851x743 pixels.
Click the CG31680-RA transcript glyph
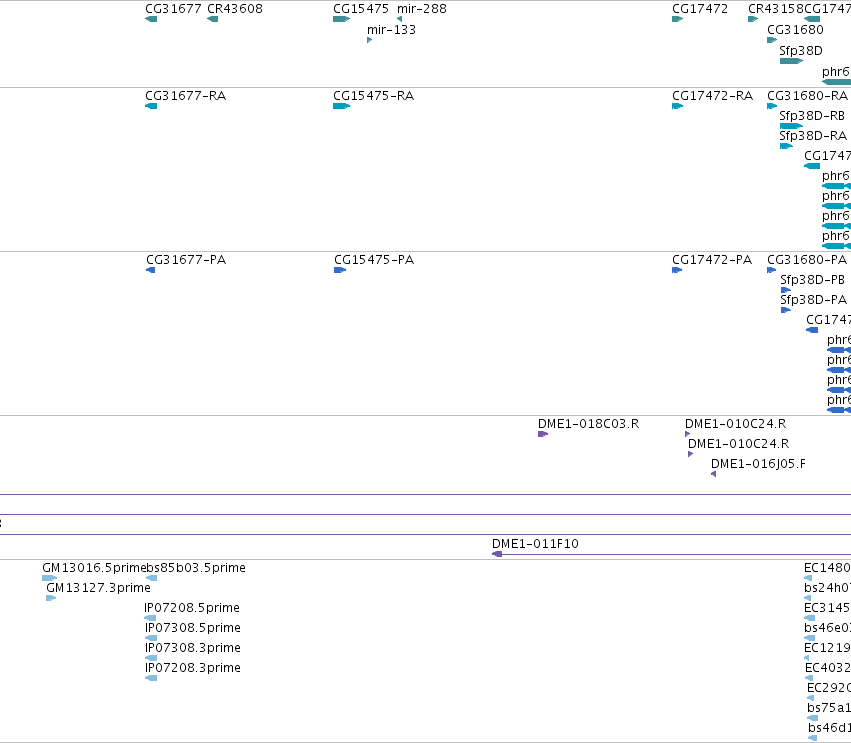(772, 106)
